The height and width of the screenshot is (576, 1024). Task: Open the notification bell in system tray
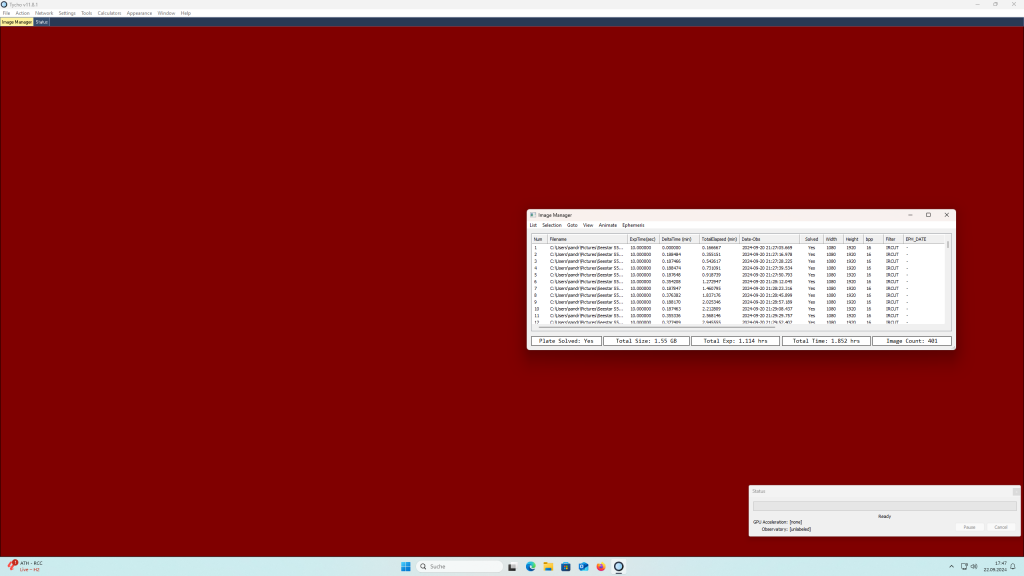click(x=1011, y=566)
